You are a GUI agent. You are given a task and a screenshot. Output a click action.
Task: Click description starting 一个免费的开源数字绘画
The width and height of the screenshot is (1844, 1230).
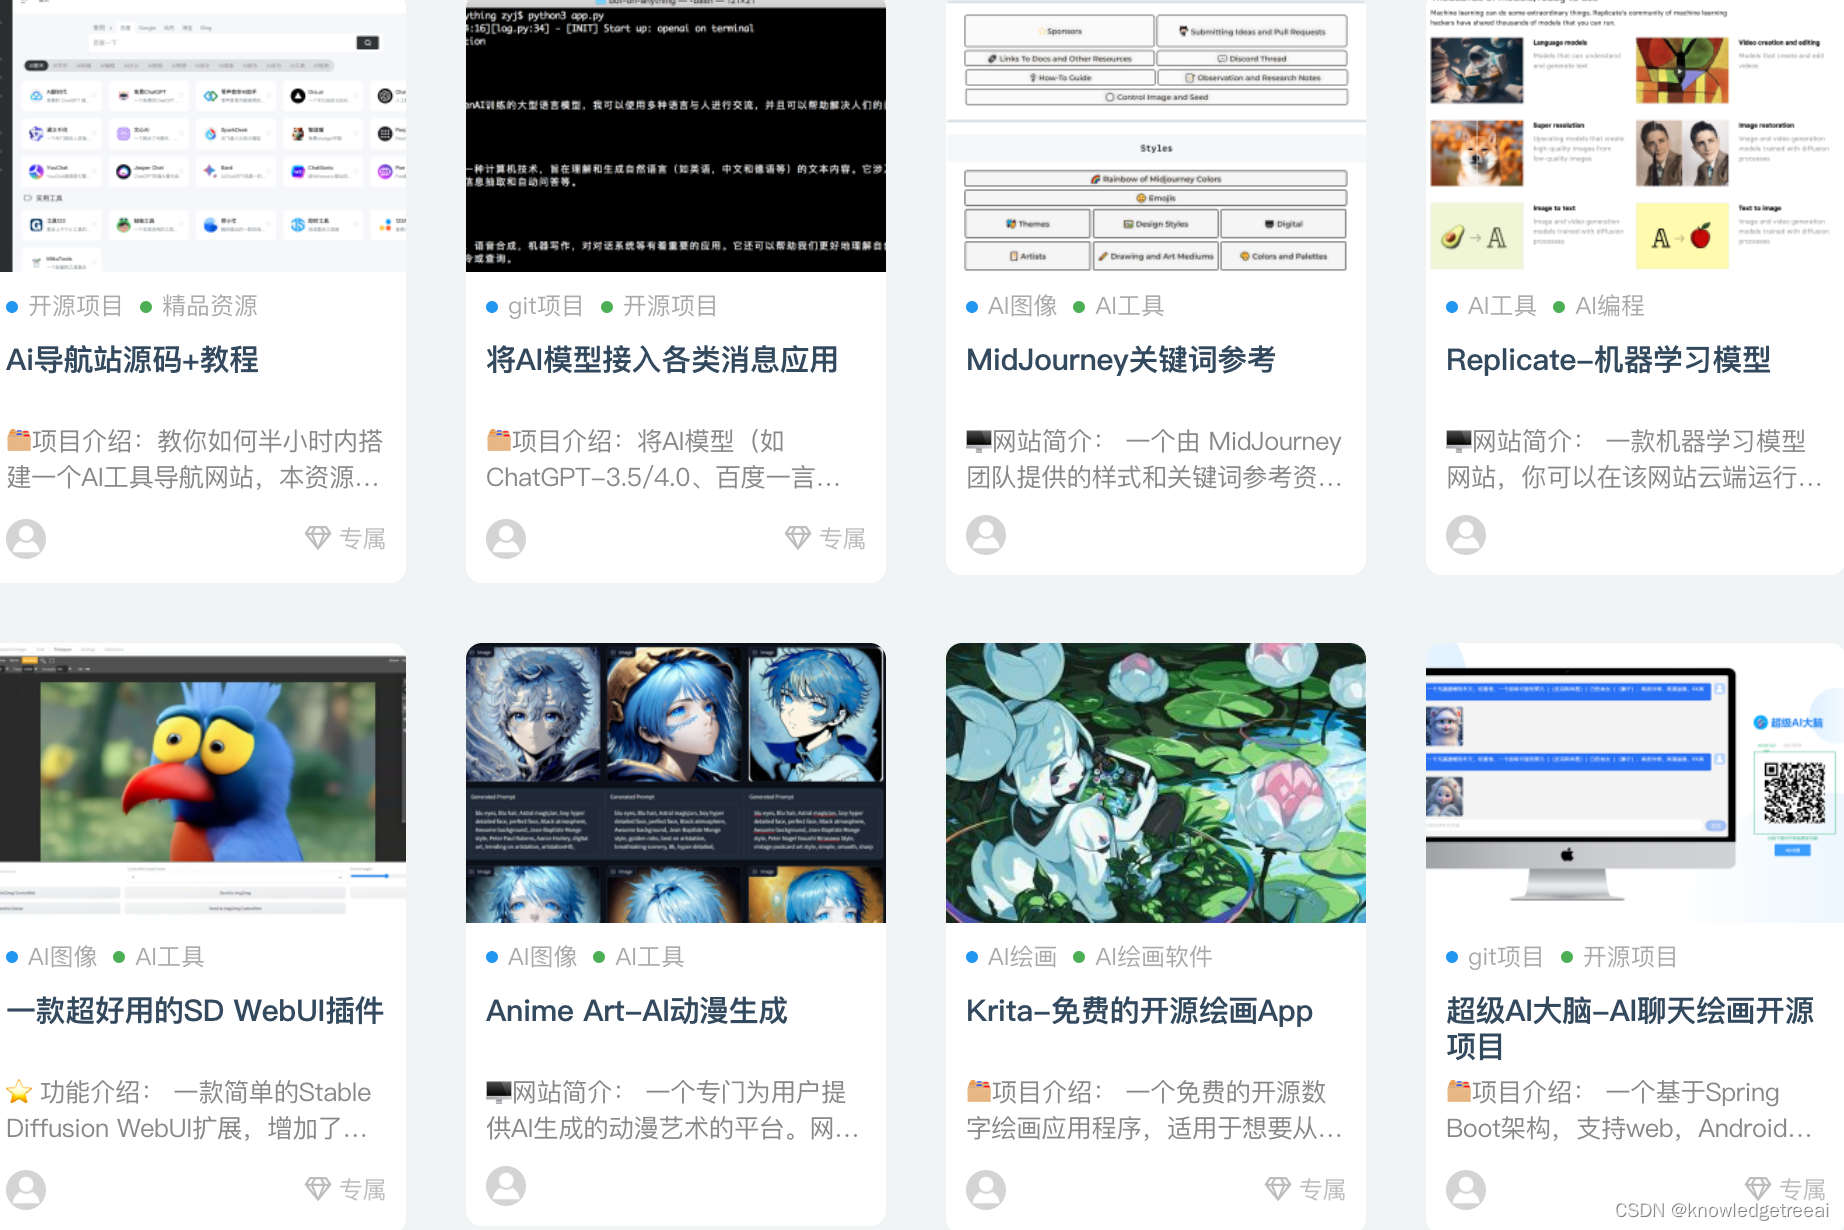(1154, 1110)
